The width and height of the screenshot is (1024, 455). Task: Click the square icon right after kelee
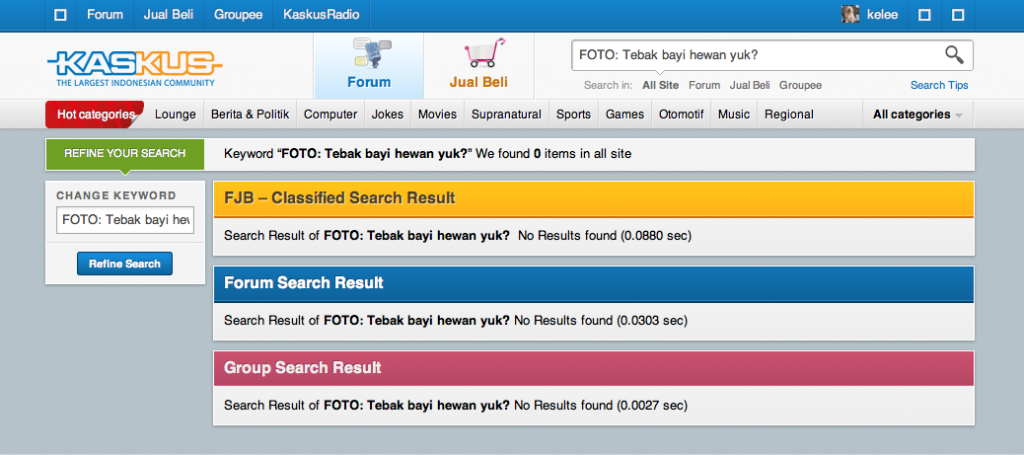(925, 15)
